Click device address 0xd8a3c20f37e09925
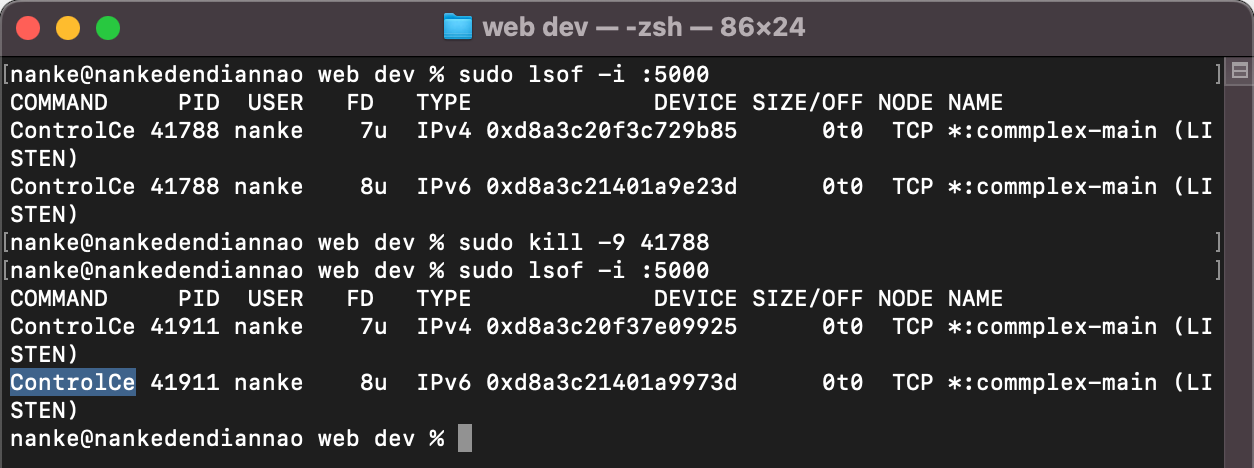The image size is (1254, 468). 611,326
